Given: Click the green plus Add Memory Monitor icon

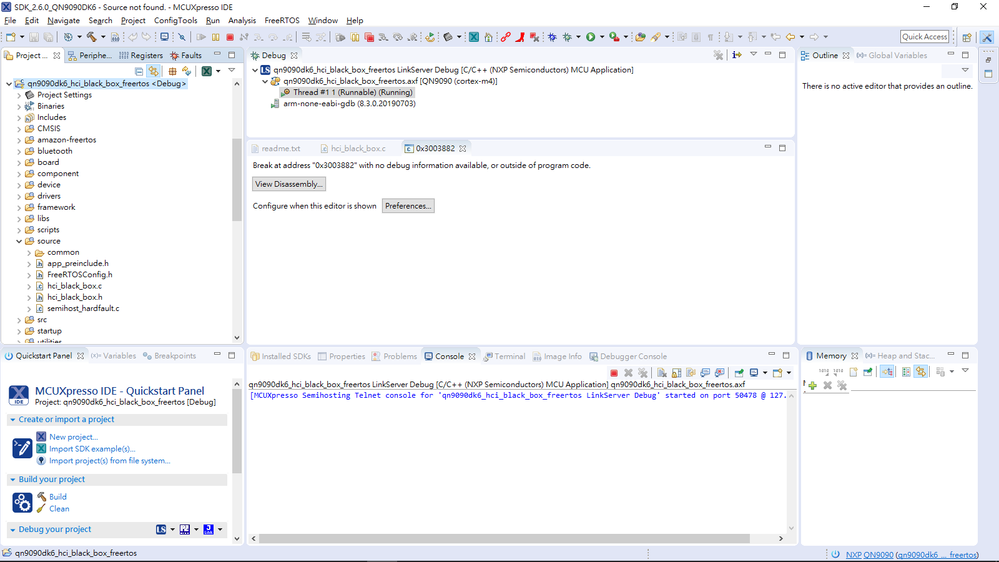Looking at the screenshot, I should tap(812, 385).
